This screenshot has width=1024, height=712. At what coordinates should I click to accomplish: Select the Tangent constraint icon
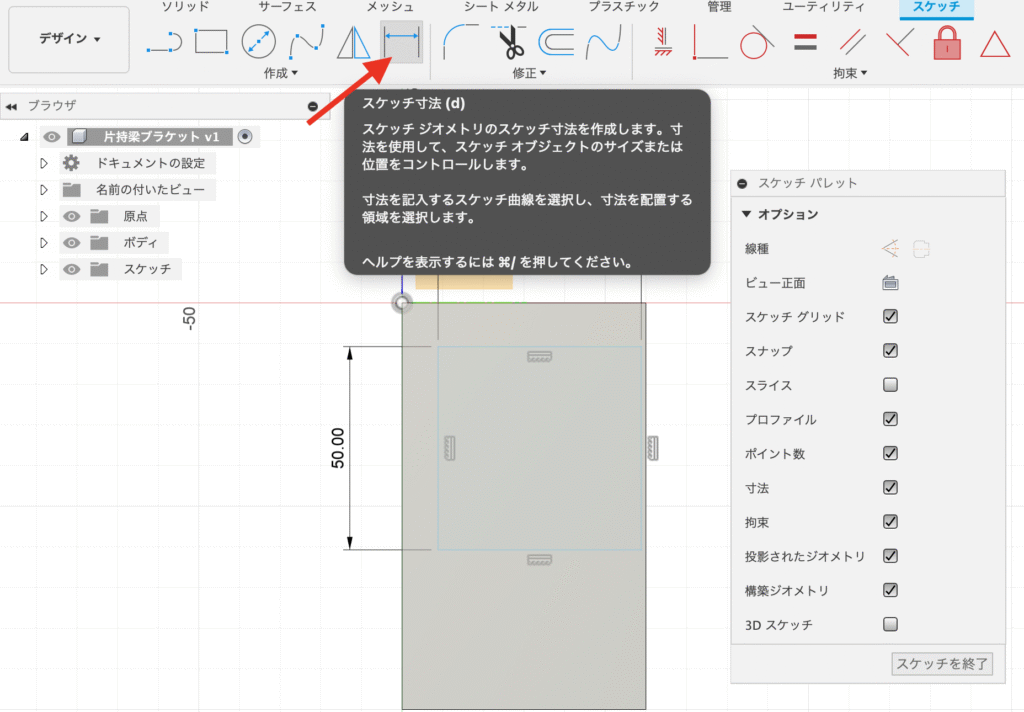click(757, 43)
